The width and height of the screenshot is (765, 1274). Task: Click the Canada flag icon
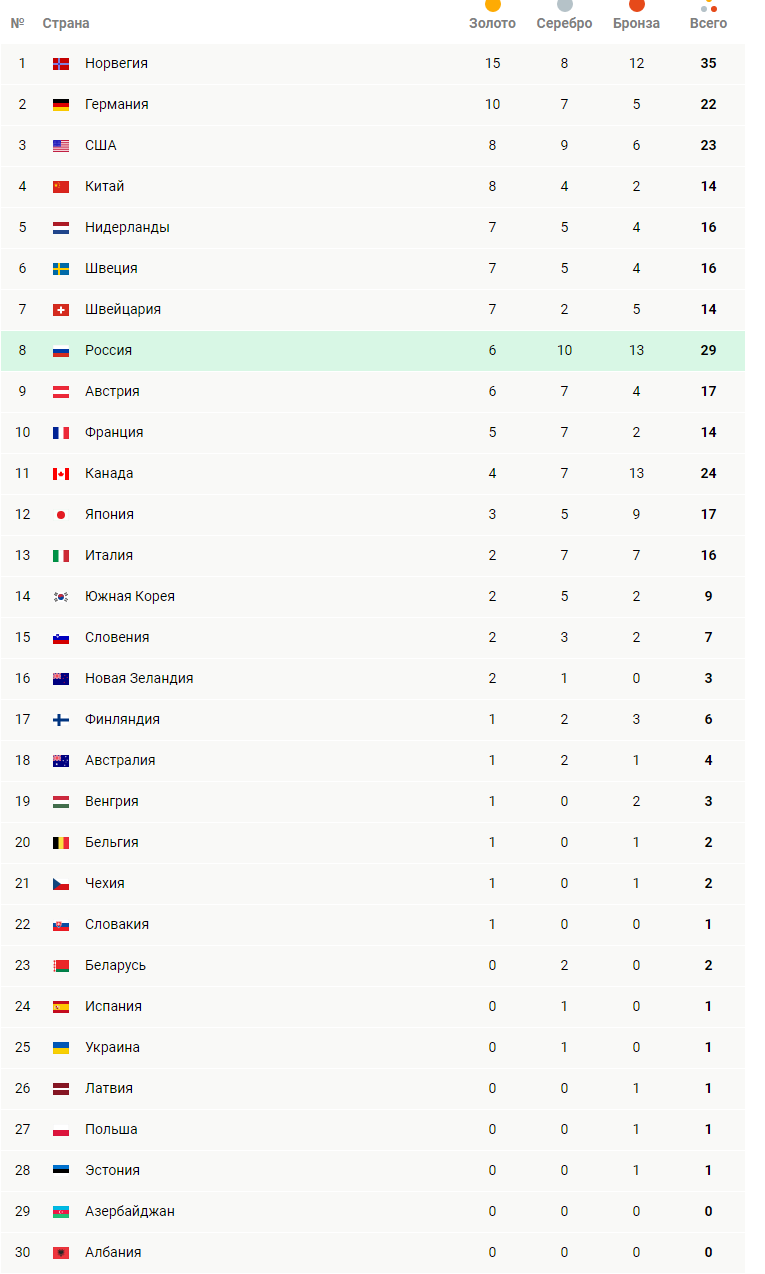(61, 473)
